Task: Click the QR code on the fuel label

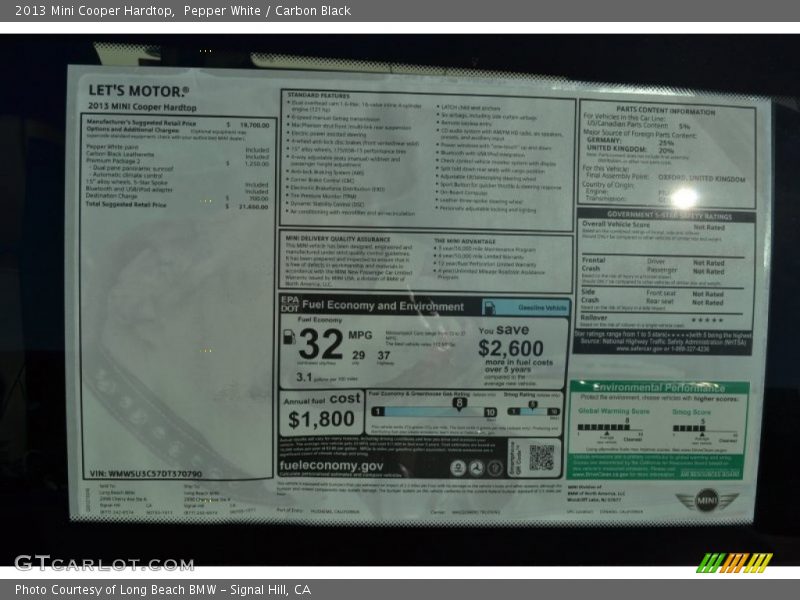Action: pos(541,457)
